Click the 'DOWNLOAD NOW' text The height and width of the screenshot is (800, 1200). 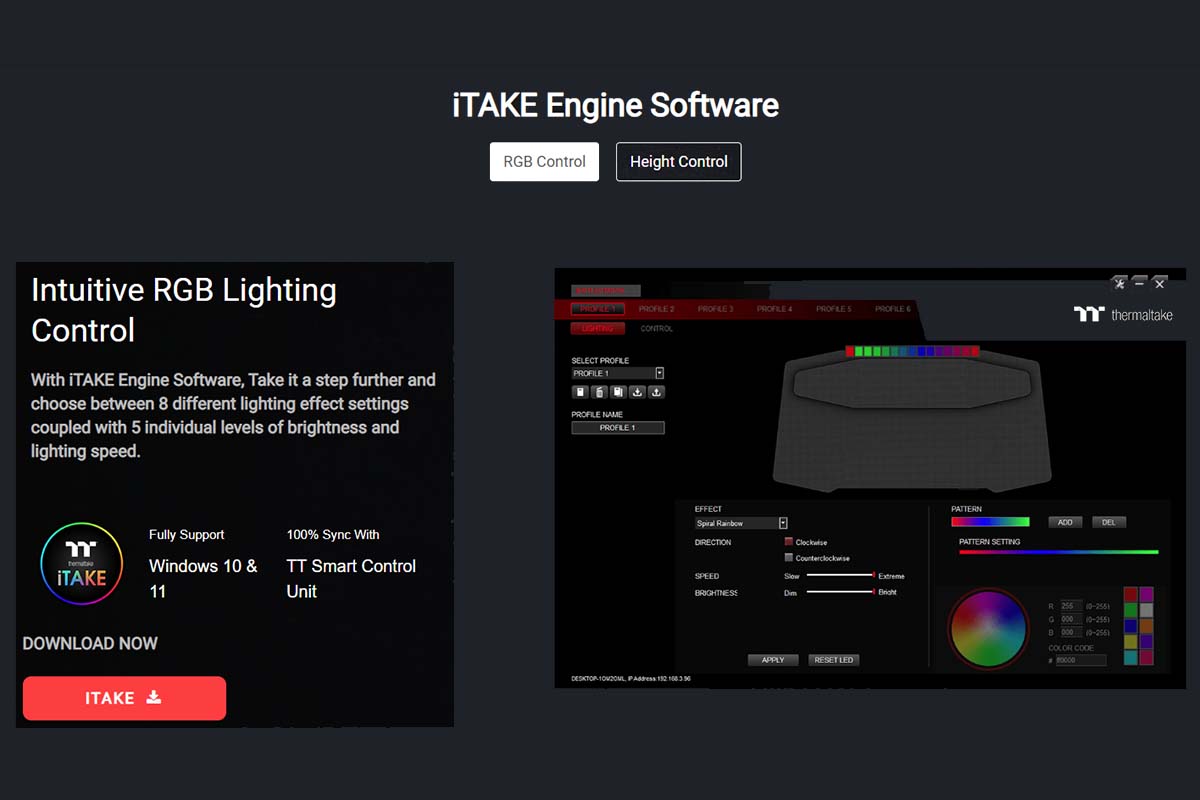tap(90, 643)
